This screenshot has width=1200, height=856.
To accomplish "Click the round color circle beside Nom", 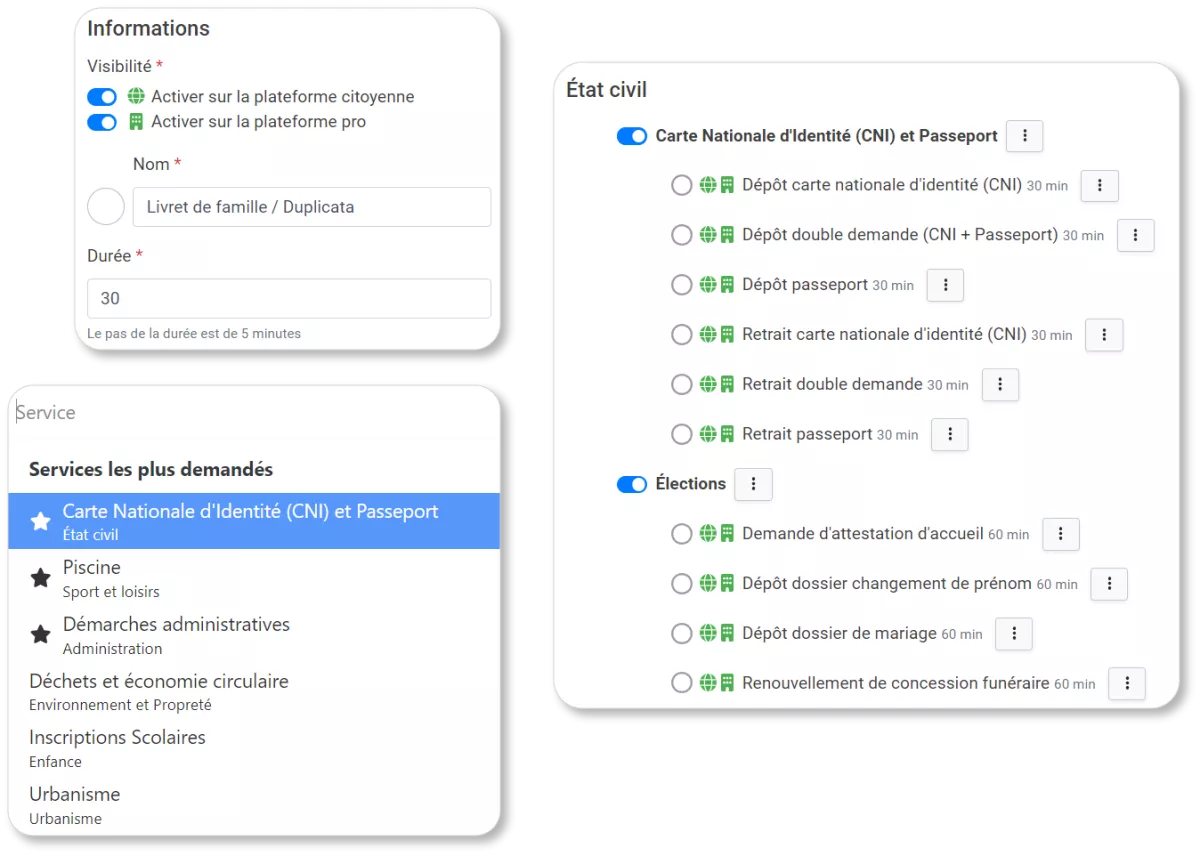I will coord(106,207).
